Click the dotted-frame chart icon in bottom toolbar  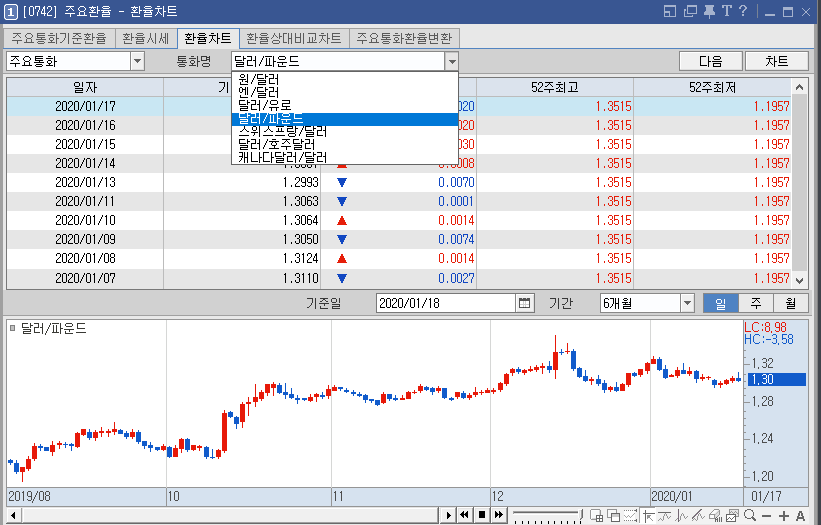(x=630, y=516)
